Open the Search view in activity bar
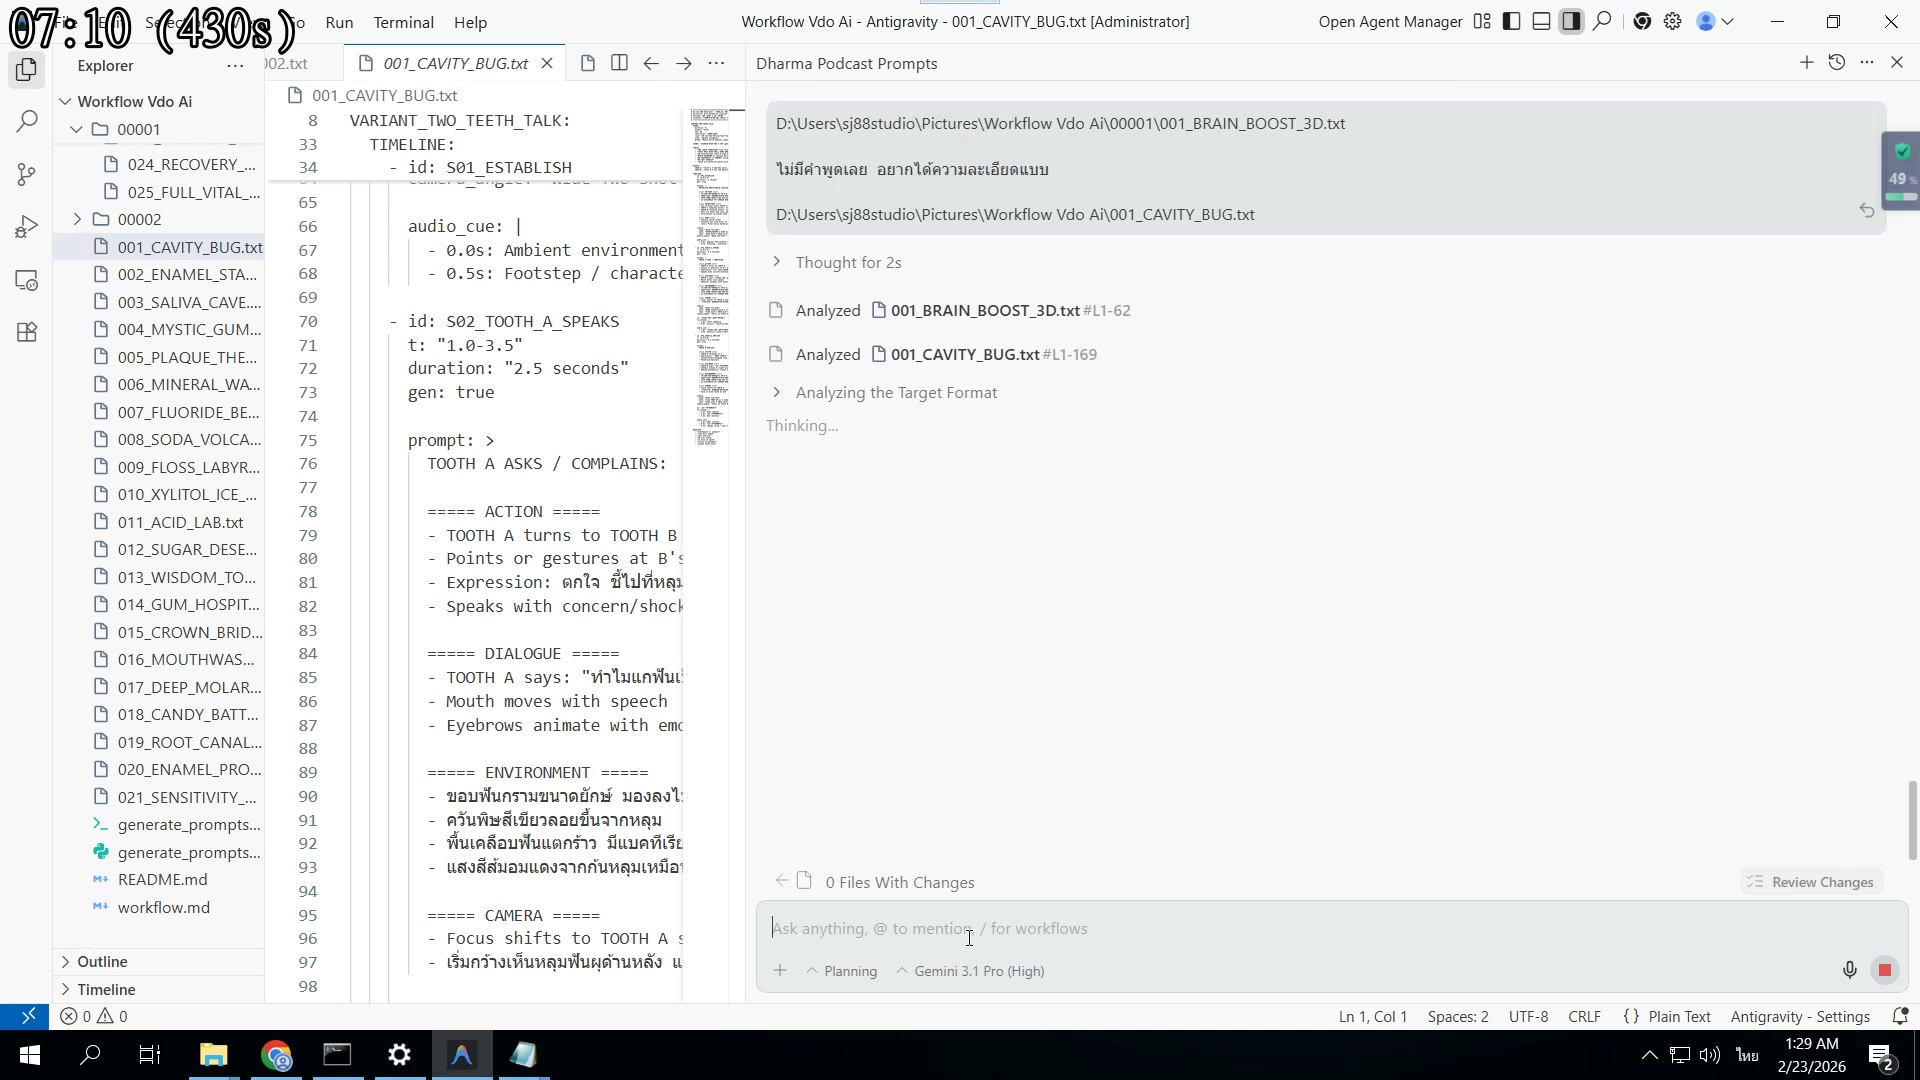 27,122
